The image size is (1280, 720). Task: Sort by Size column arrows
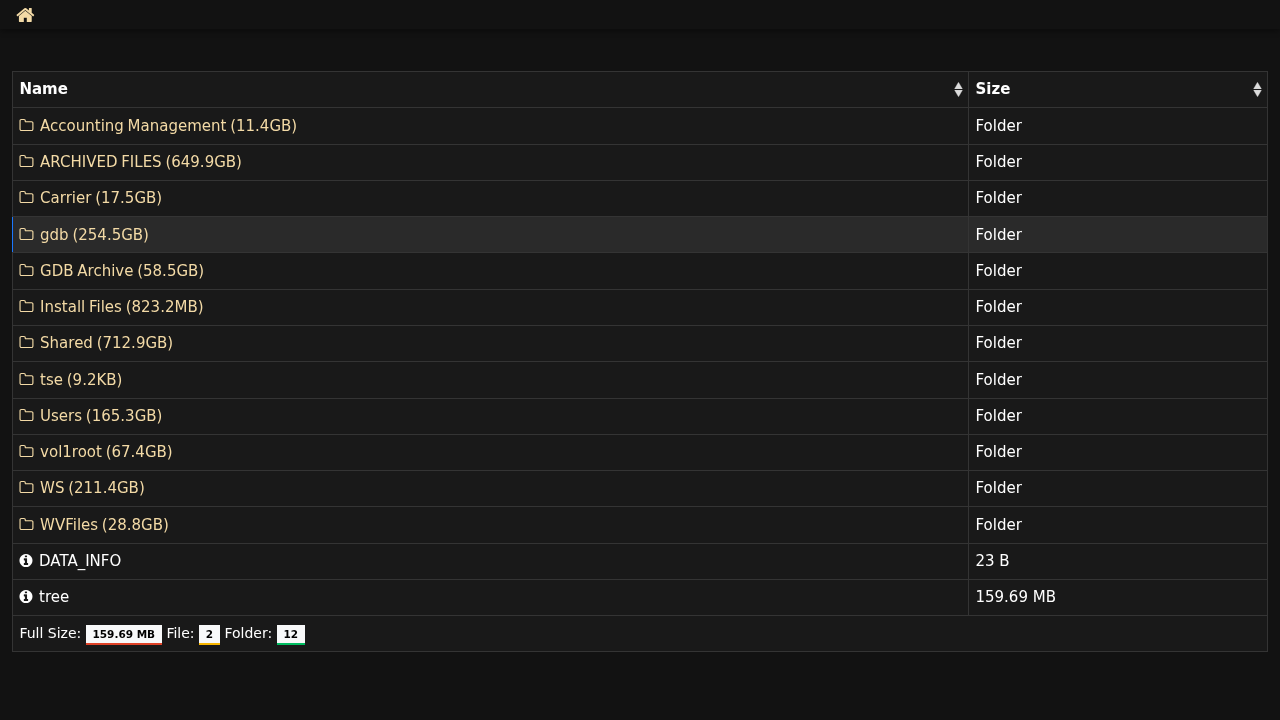pos(1257,90)
